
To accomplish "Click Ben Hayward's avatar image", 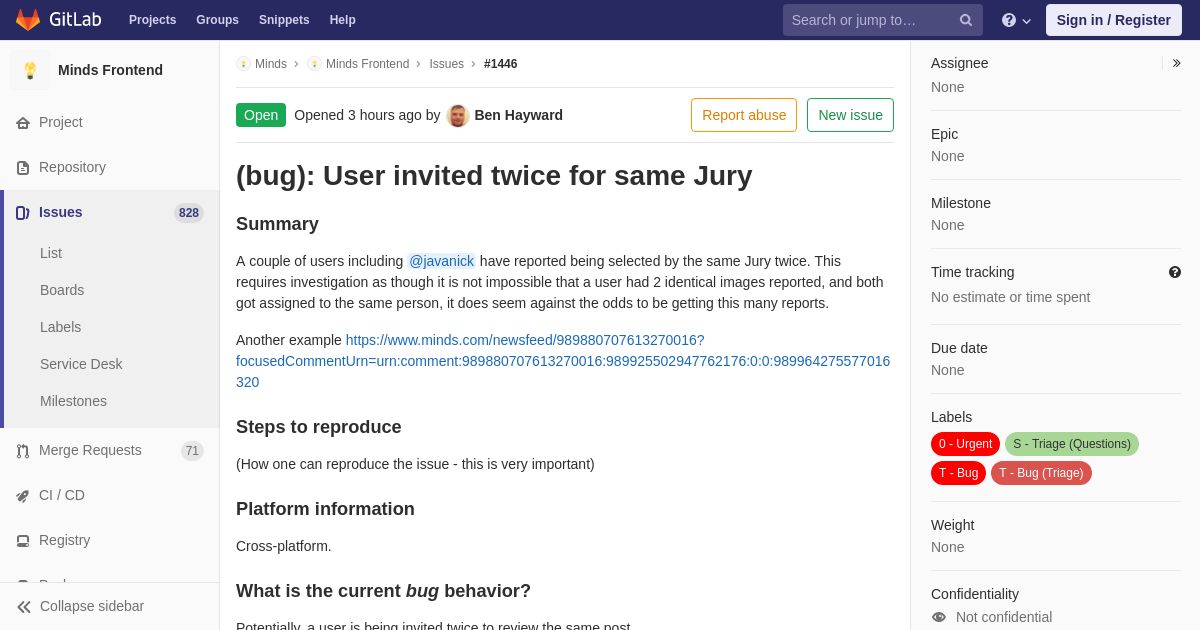I will coord(458,115).
